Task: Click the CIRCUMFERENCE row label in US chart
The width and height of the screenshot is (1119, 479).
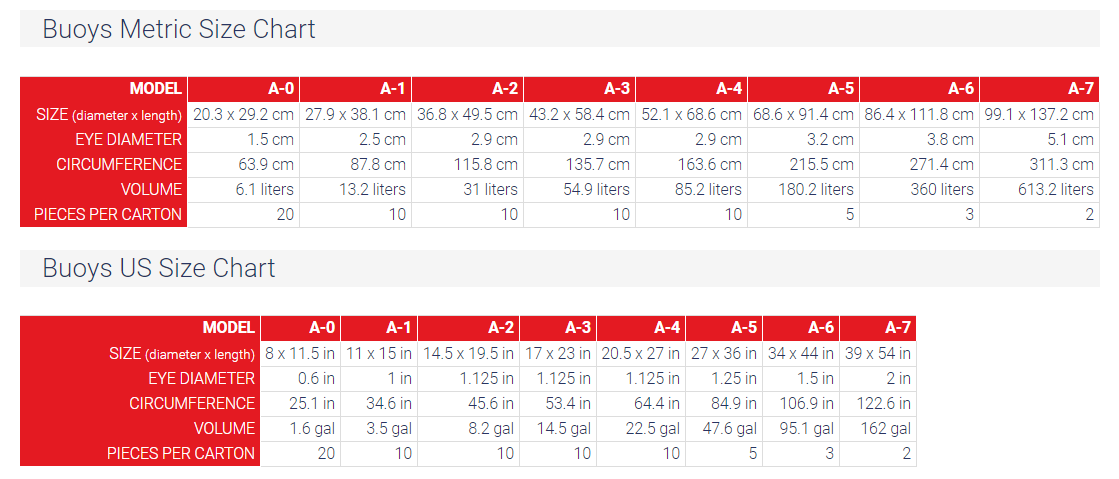Action: coord(192,403)
